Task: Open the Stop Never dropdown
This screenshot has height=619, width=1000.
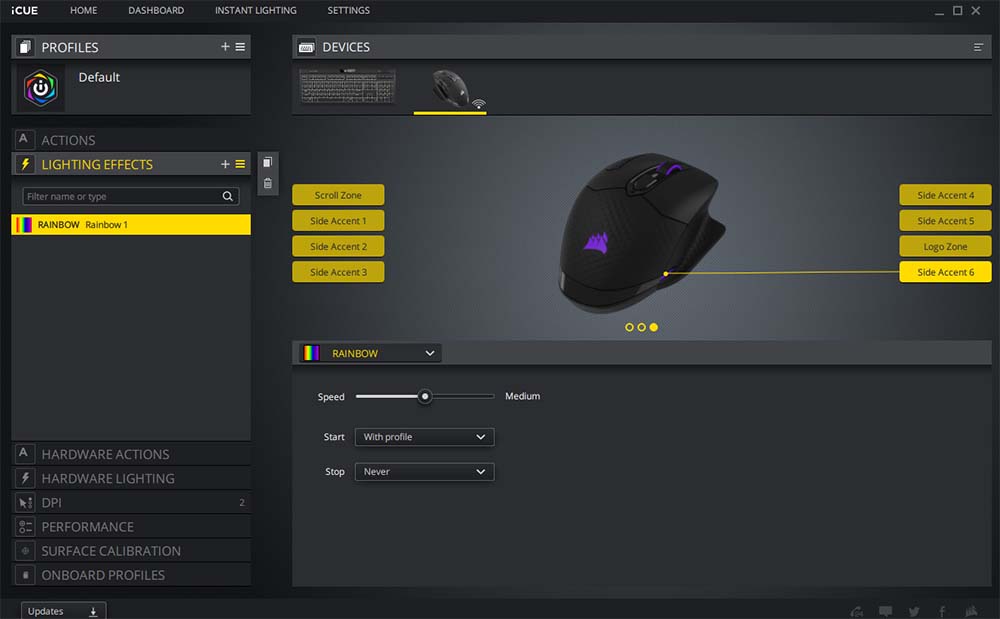Action: (x=424, y=472)
